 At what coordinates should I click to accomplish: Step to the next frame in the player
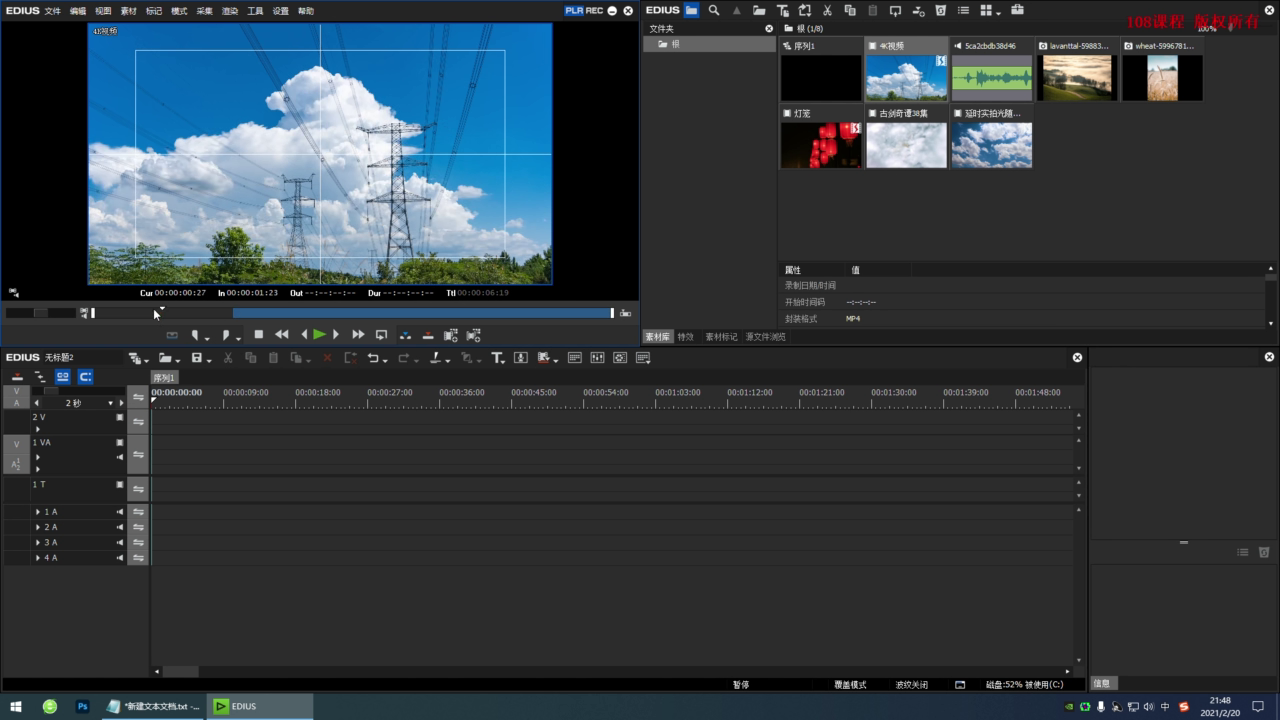tap(336, 335)
